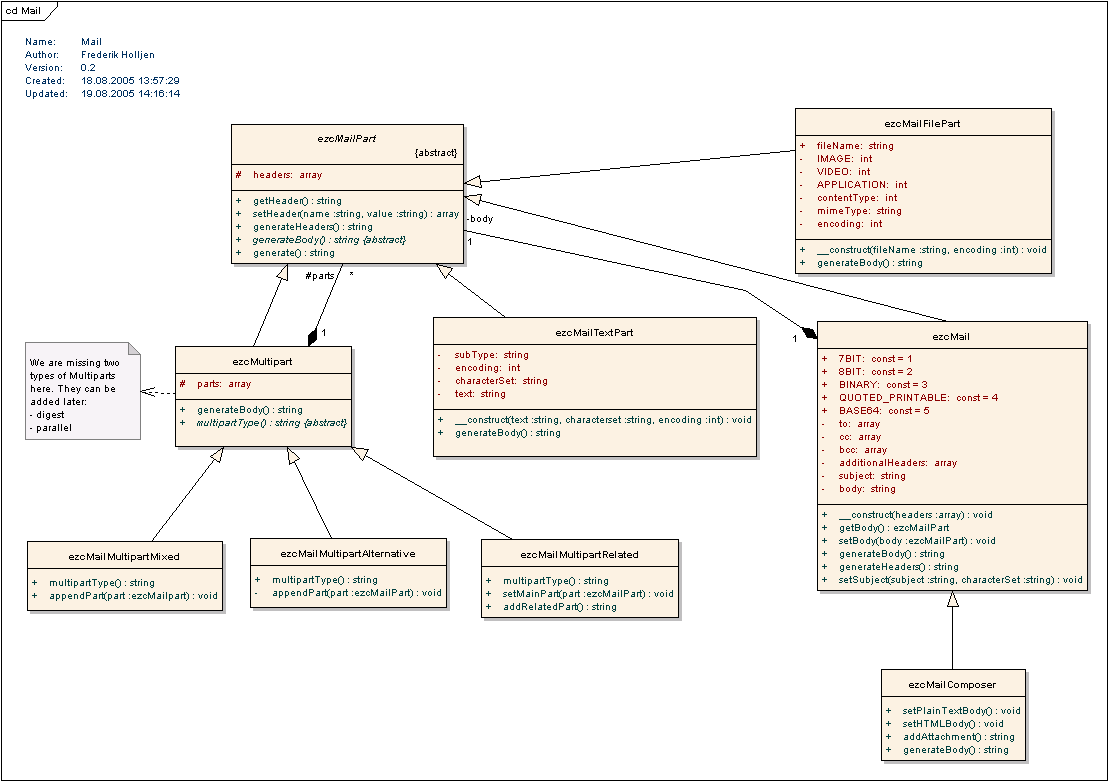Click the ezcMailMultipartRelated class title
Image resolution: width=1108 pixels, height=781 pixels.
click(x=579, y=554)
